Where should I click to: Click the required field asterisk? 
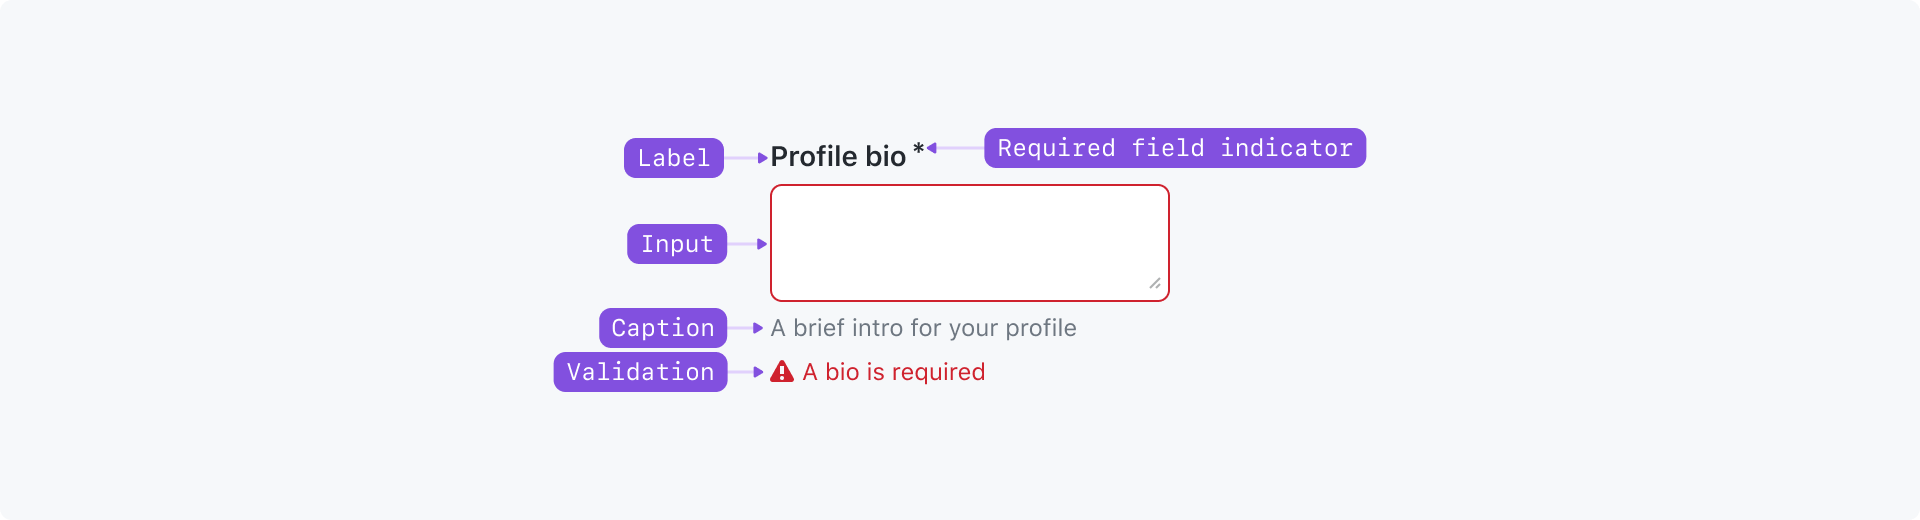coord(918,150)
